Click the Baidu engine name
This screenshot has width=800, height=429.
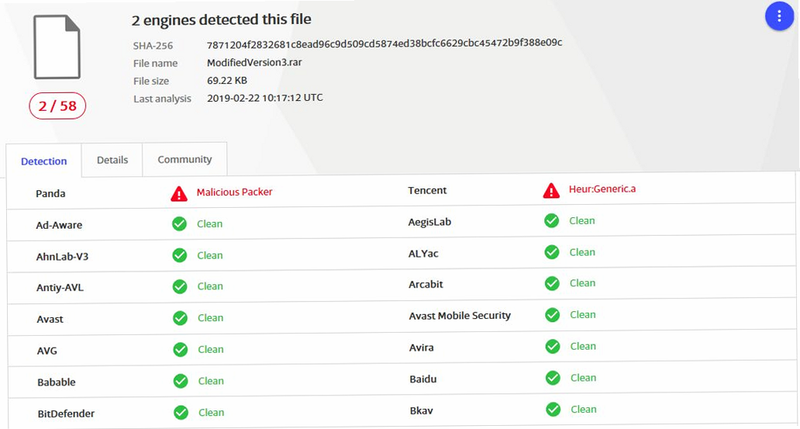pos(423,380)
